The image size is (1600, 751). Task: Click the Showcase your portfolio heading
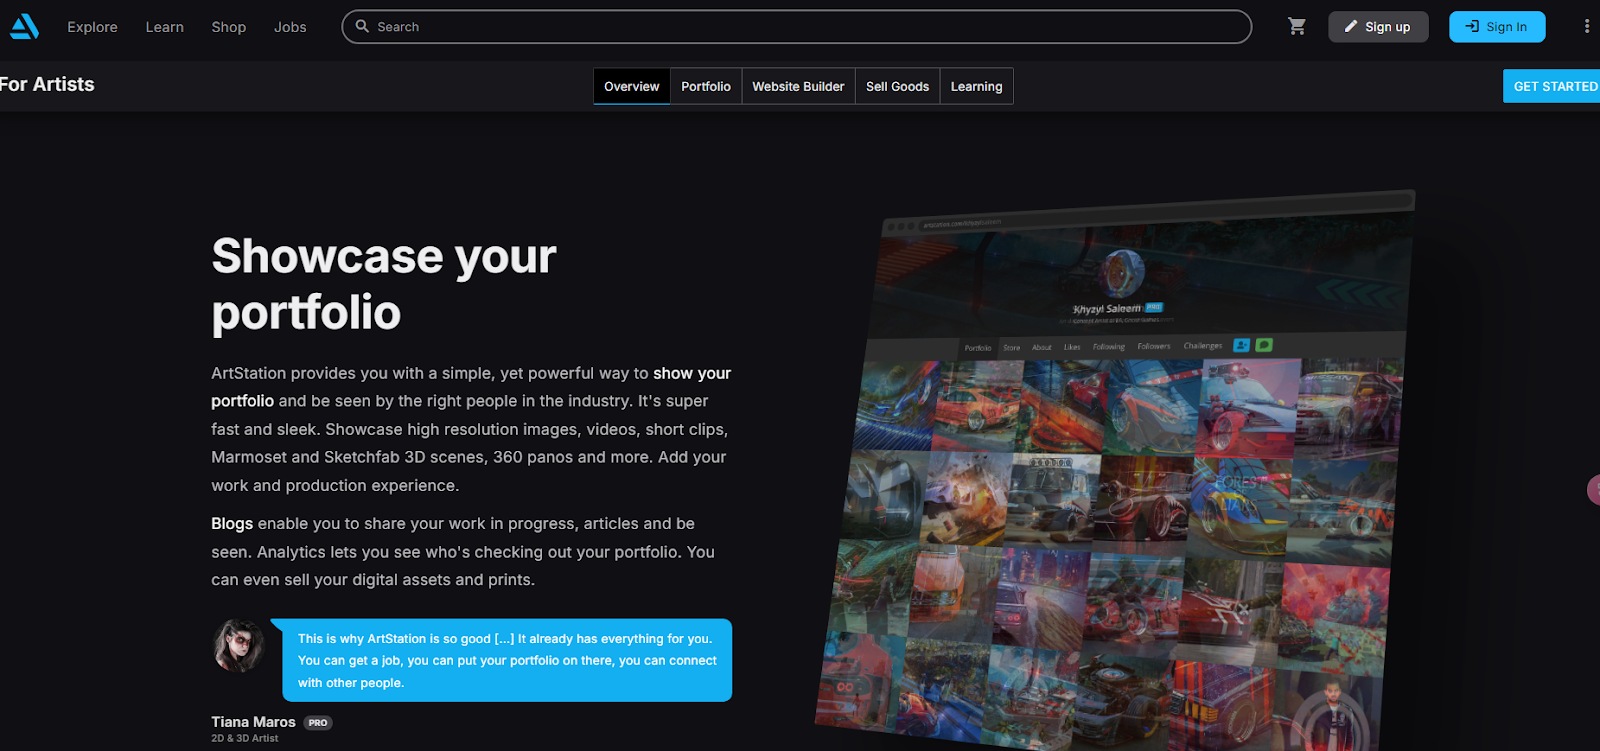coord(383,284)
